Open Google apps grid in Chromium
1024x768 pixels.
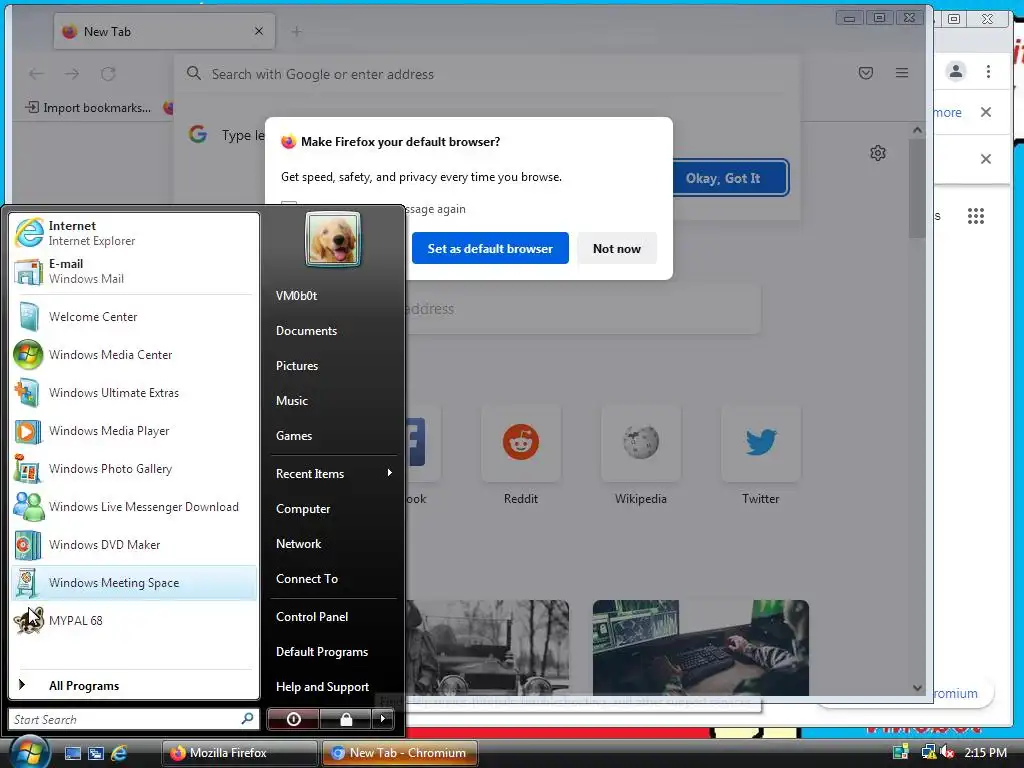click(x=976, y=216)
